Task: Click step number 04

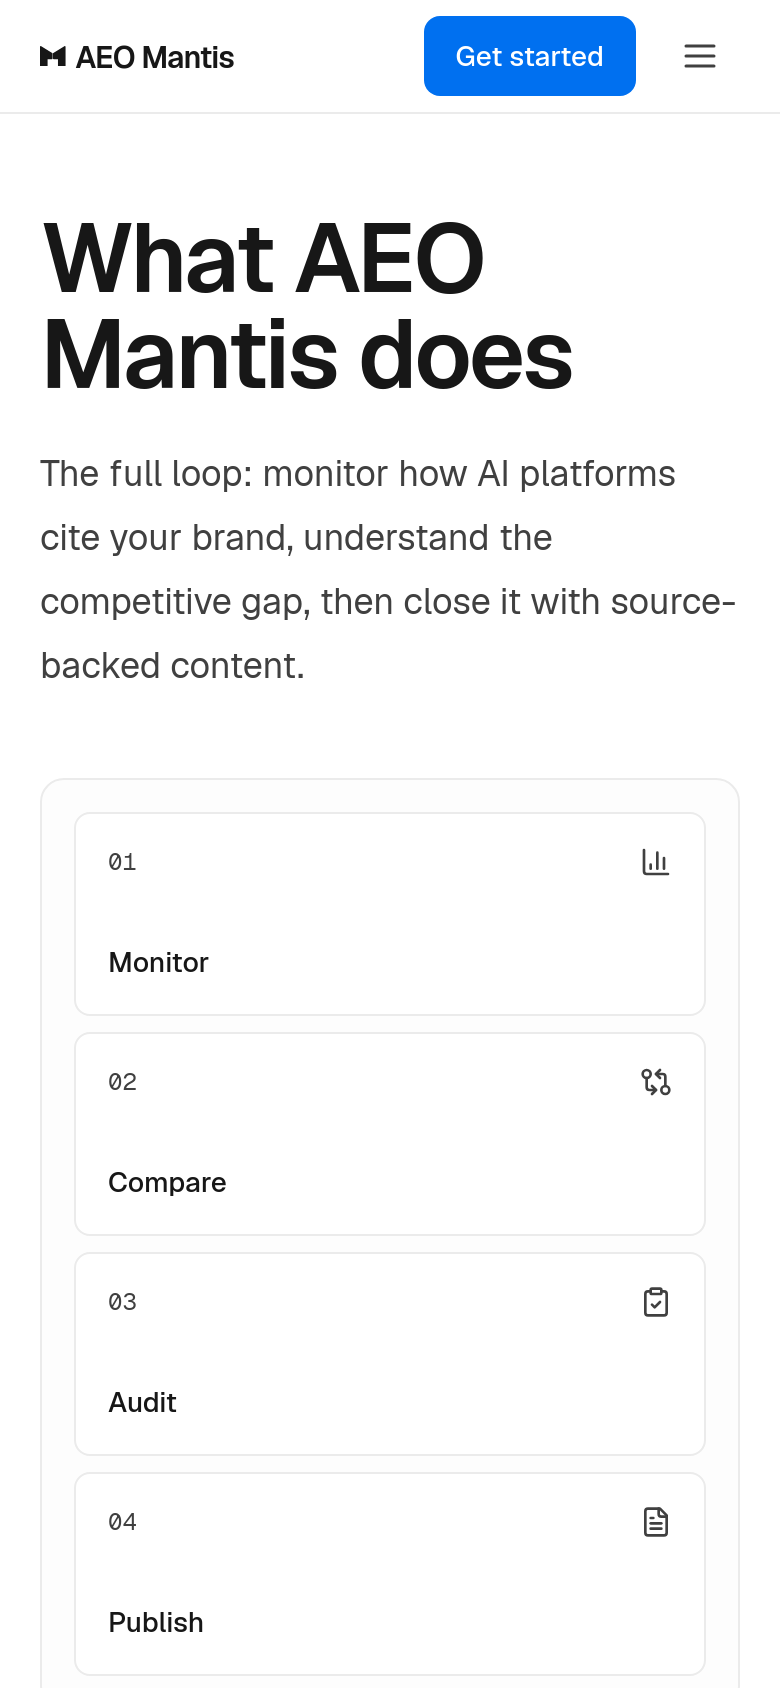Action: click(123, 1522)
